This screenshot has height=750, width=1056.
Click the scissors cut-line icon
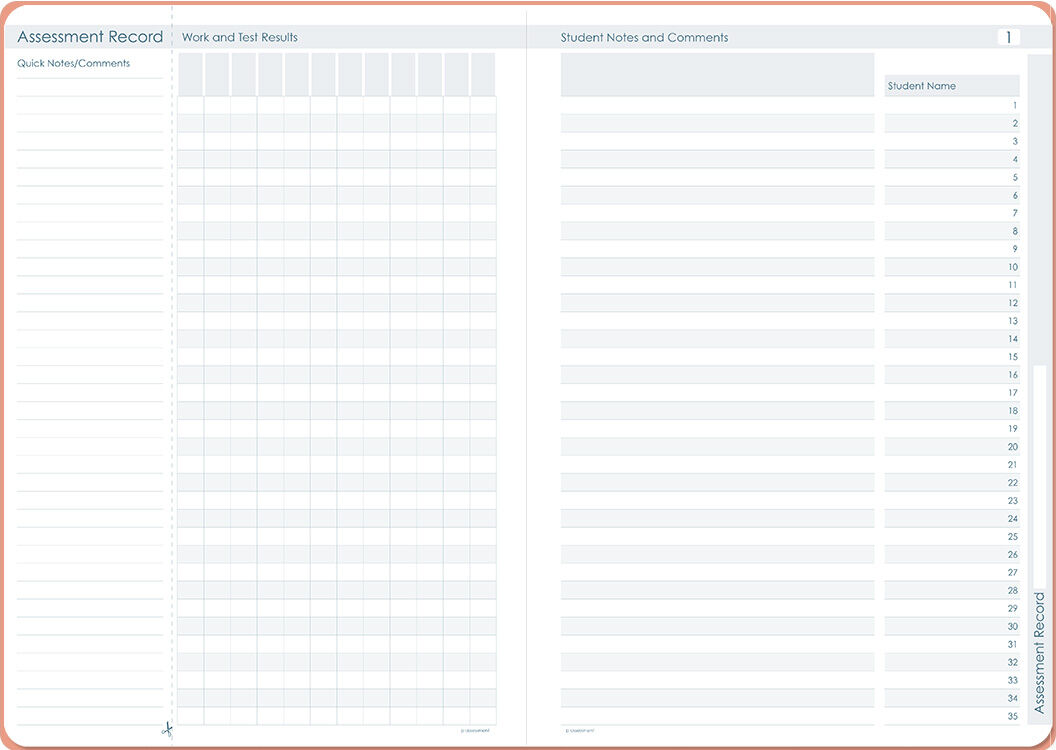pos(167,729)
